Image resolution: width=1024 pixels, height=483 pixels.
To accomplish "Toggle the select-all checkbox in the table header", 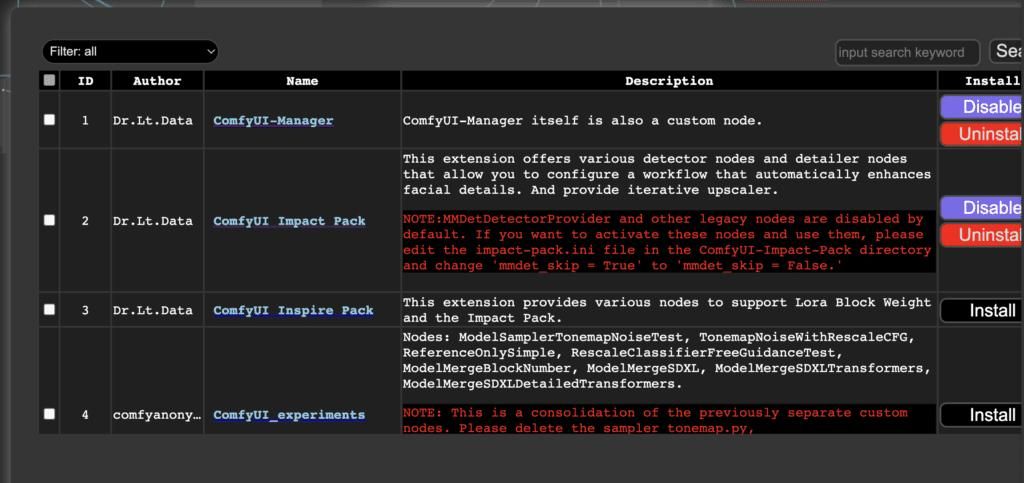I will (49, 81).
